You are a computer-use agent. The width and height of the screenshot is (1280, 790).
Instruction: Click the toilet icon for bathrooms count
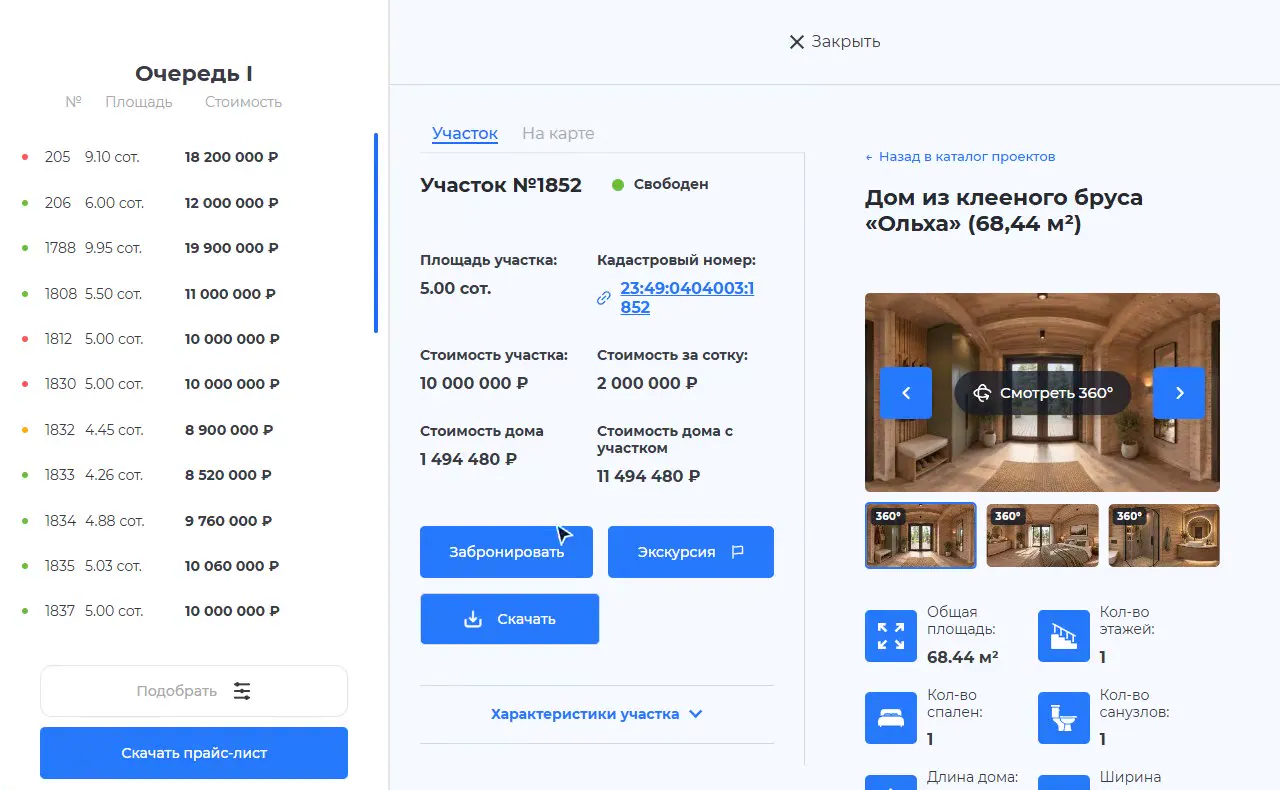[x=1064, y=718]
